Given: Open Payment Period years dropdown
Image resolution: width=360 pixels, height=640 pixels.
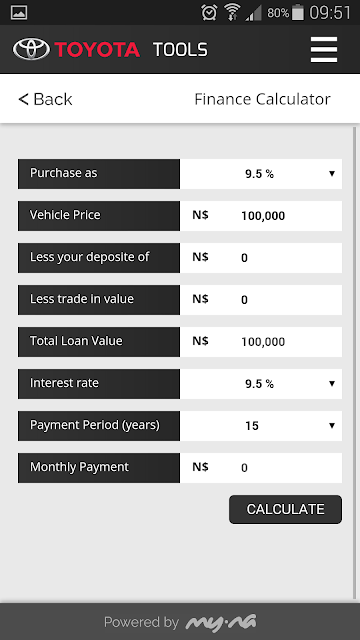Looking at the screenshot, I should point(261,426).
